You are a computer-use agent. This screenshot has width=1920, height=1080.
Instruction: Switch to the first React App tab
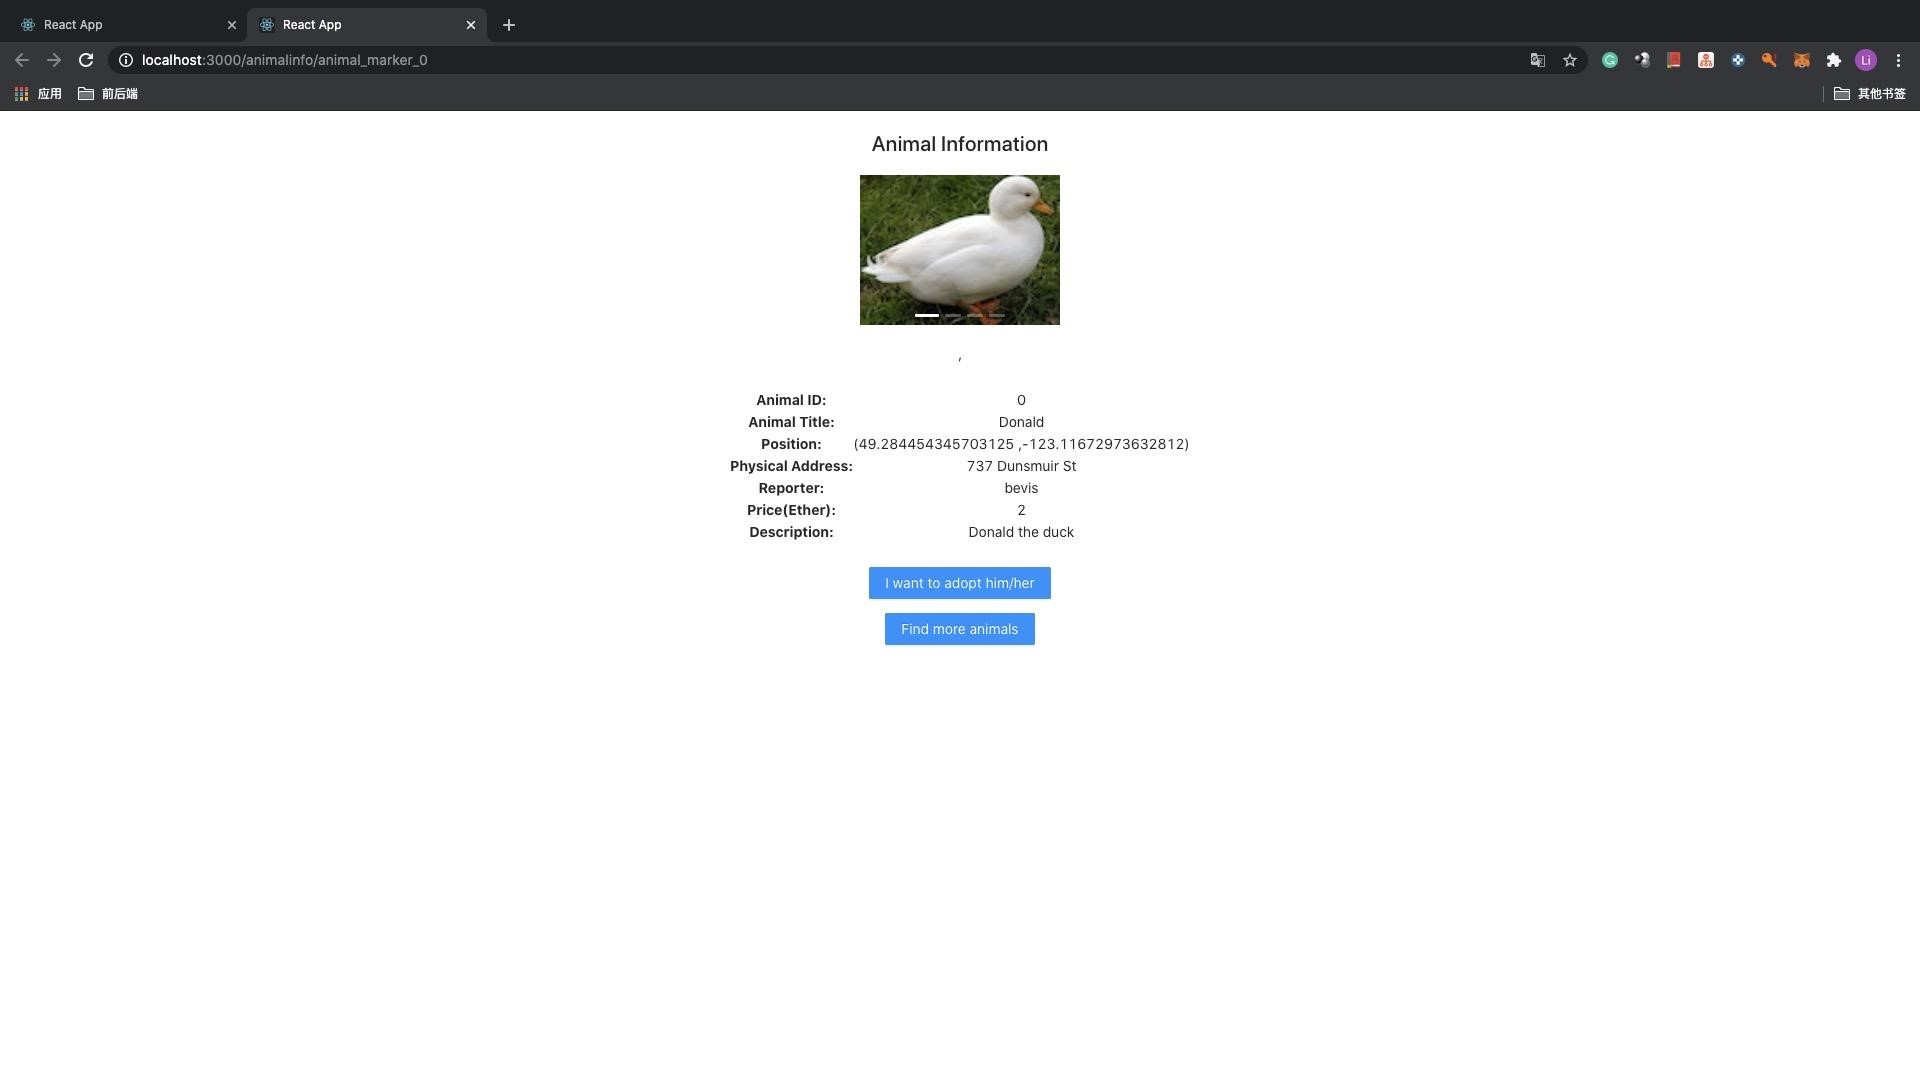(120, 24)
